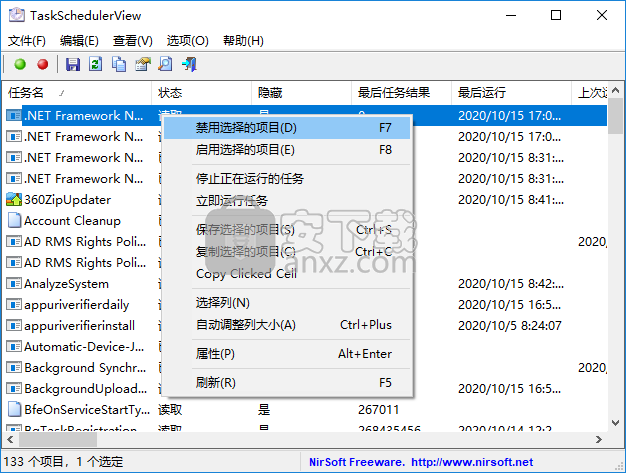This screenshot has height=473, width=626.
Task: Choose 刷新(R) in context menu
Action: click(x=287, y=382)
